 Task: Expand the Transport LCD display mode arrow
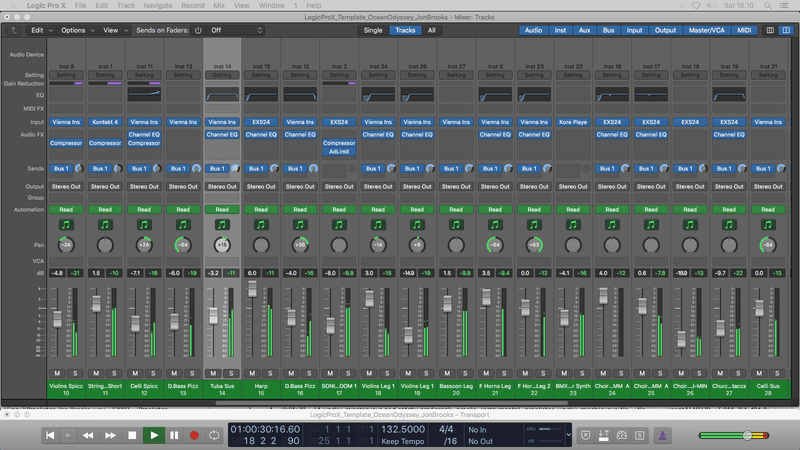[x=568, y=435]
